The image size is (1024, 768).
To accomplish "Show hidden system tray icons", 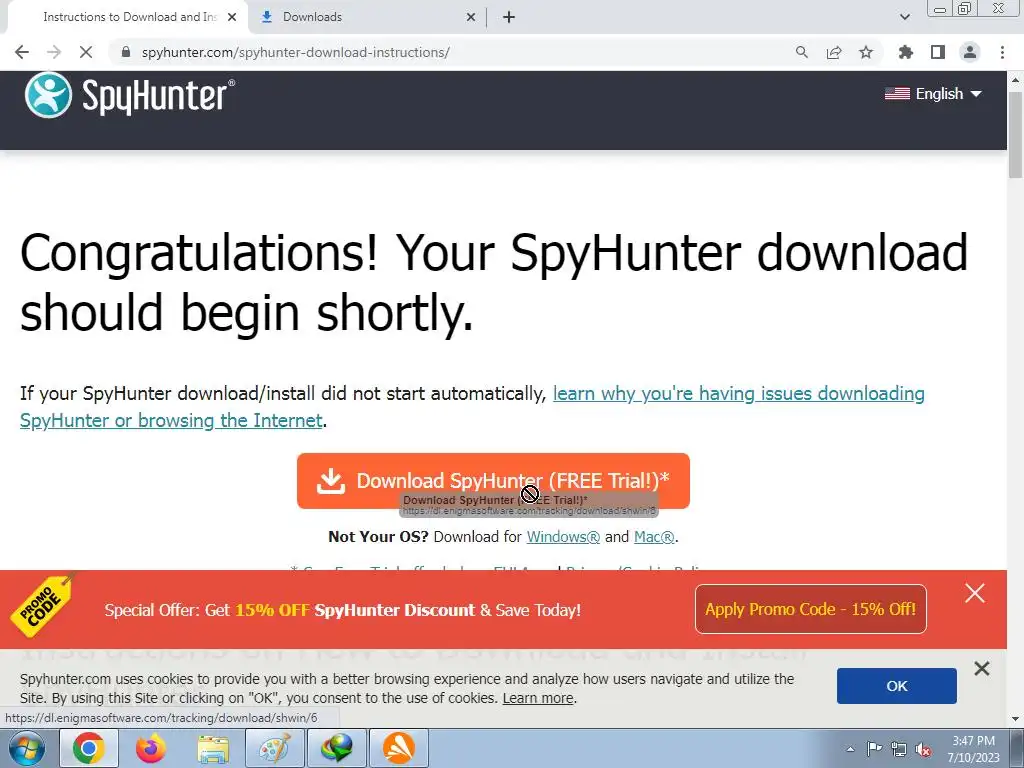I will click(850, 749).
